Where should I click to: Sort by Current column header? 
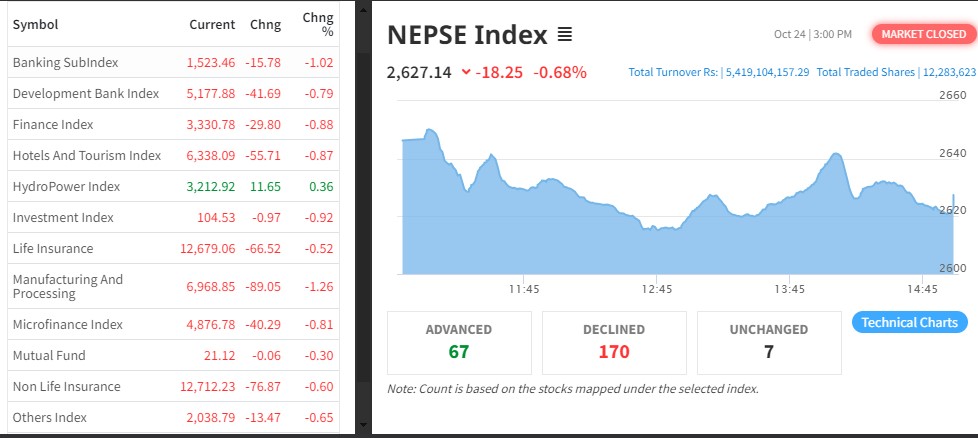pos(212,24)
